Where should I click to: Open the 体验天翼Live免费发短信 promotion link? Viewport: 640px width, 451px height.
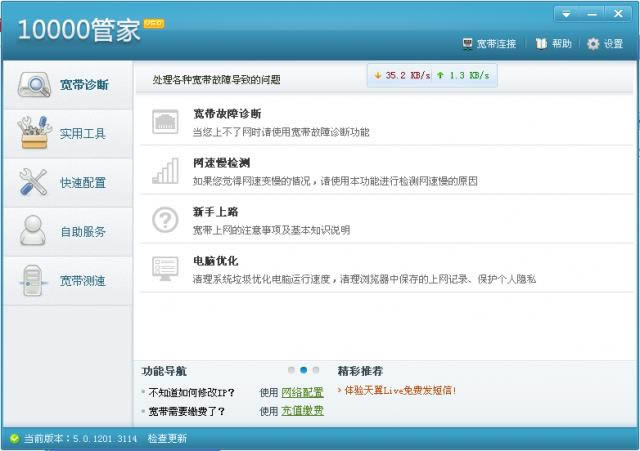pyautogui.click(x=400, y=390)
